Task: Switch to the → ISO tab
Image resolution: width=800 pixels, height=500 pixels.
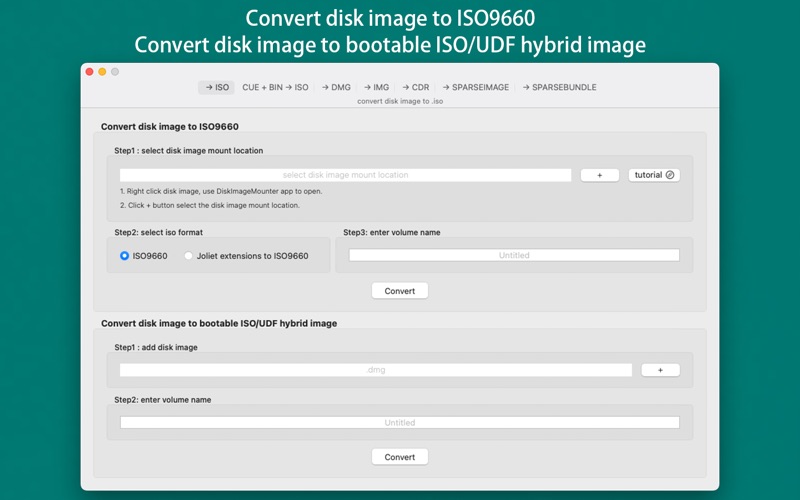Action: (216, 87)
